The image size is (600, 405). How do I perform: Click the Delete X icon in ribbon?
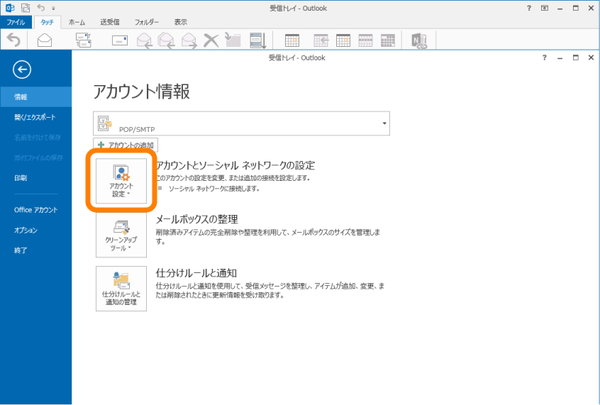pyautogui.click(x=211, y=40)
